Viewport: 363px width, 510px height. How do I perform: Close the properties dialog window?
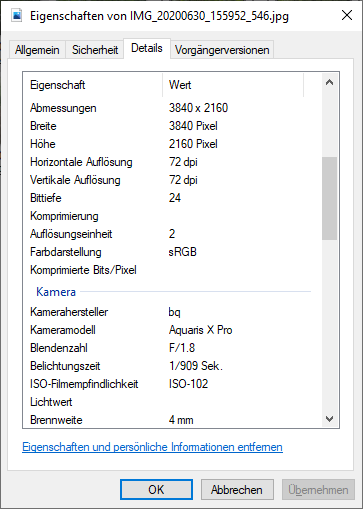pos(347,15)
